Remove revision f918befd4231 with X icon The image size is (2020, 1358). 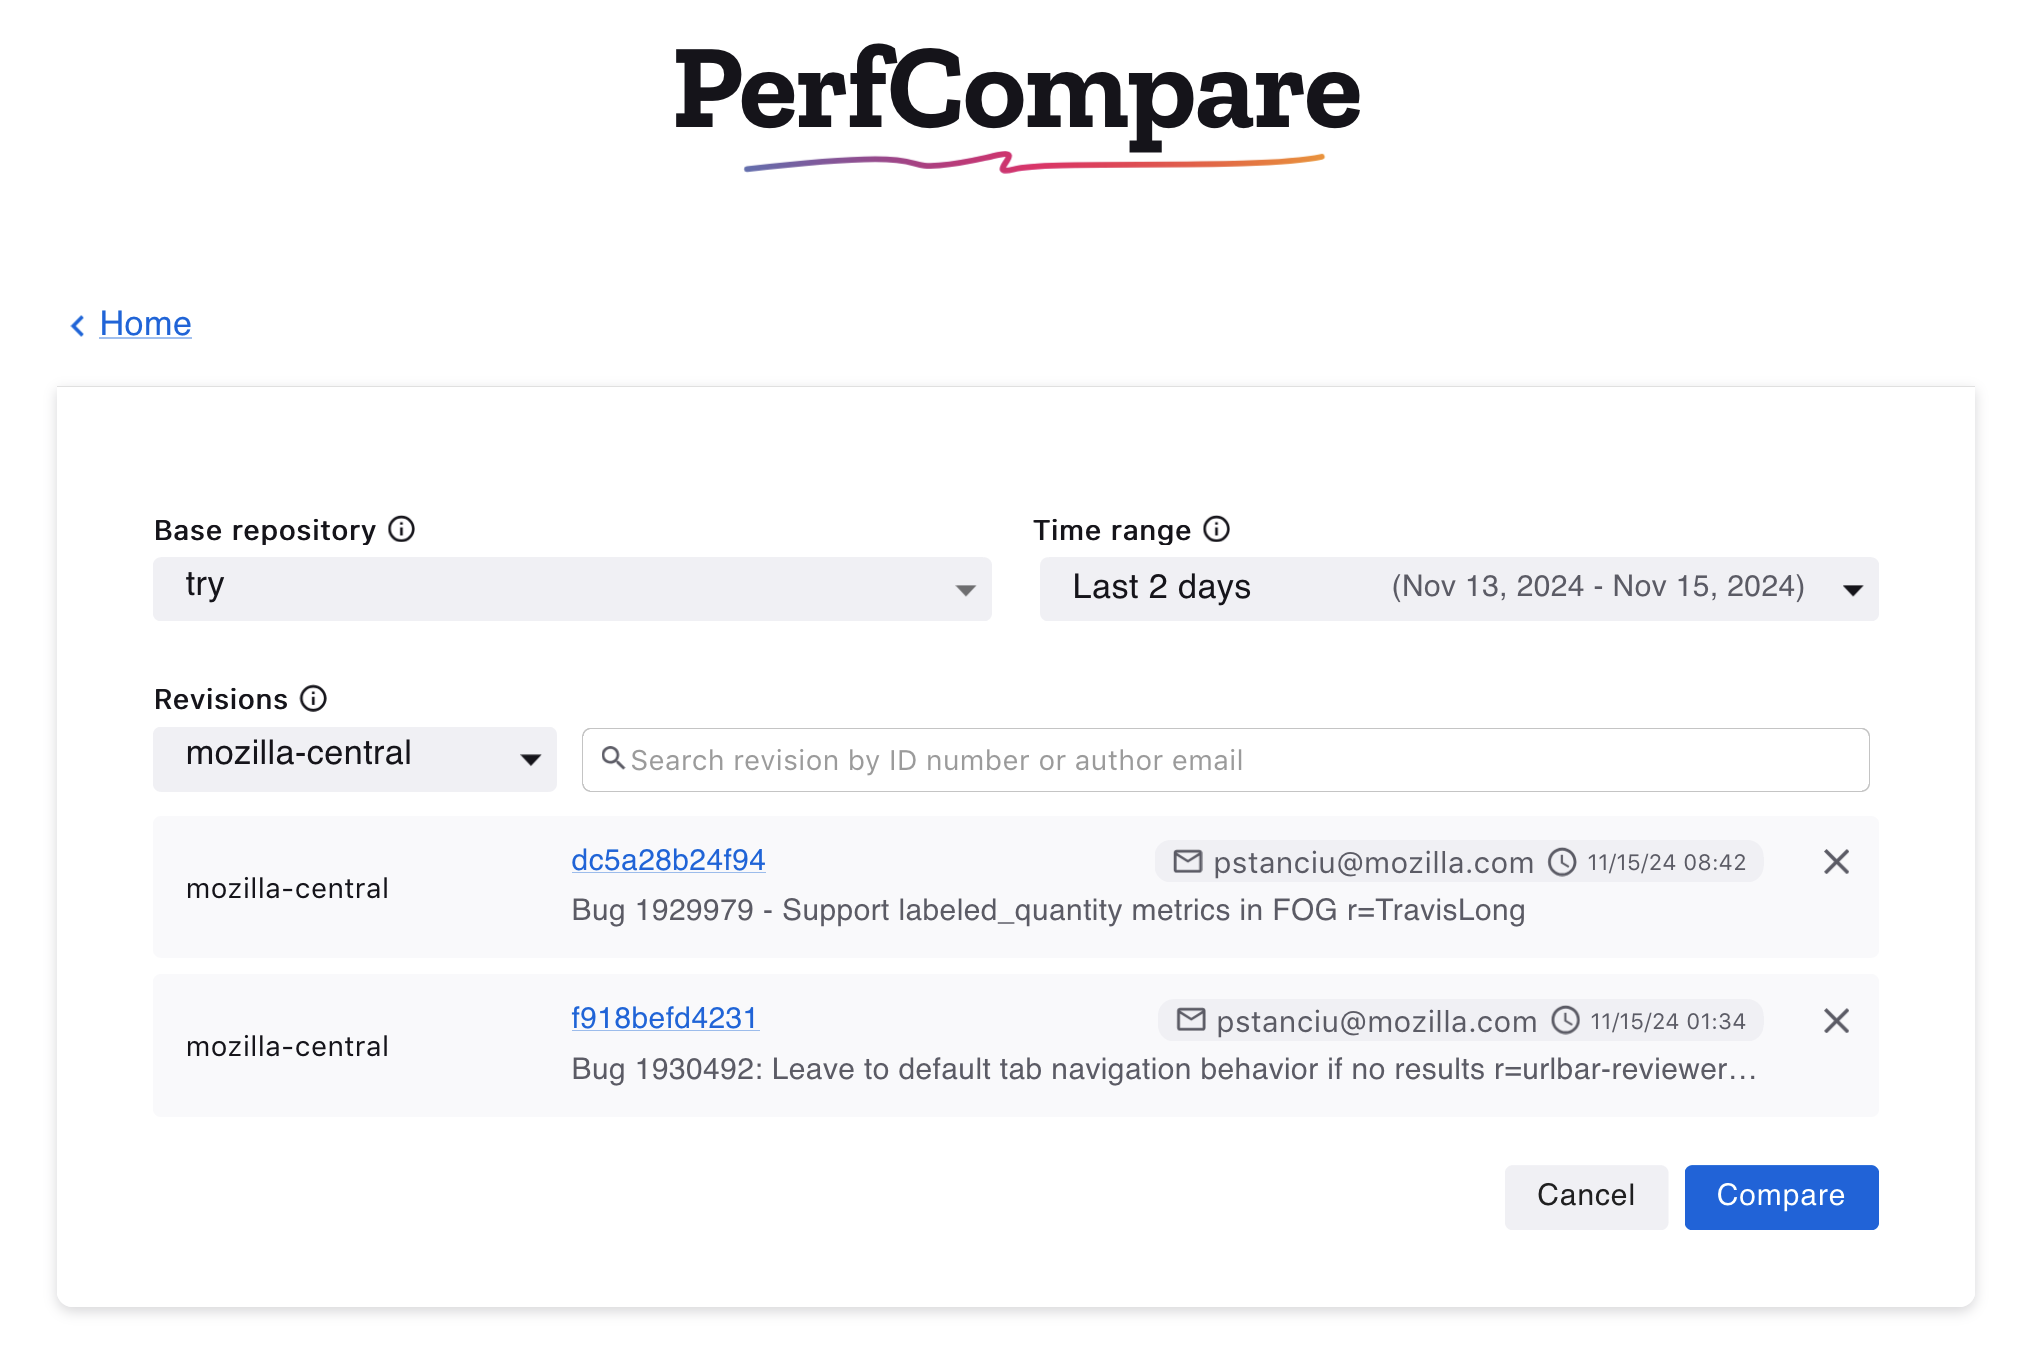1836,1021
